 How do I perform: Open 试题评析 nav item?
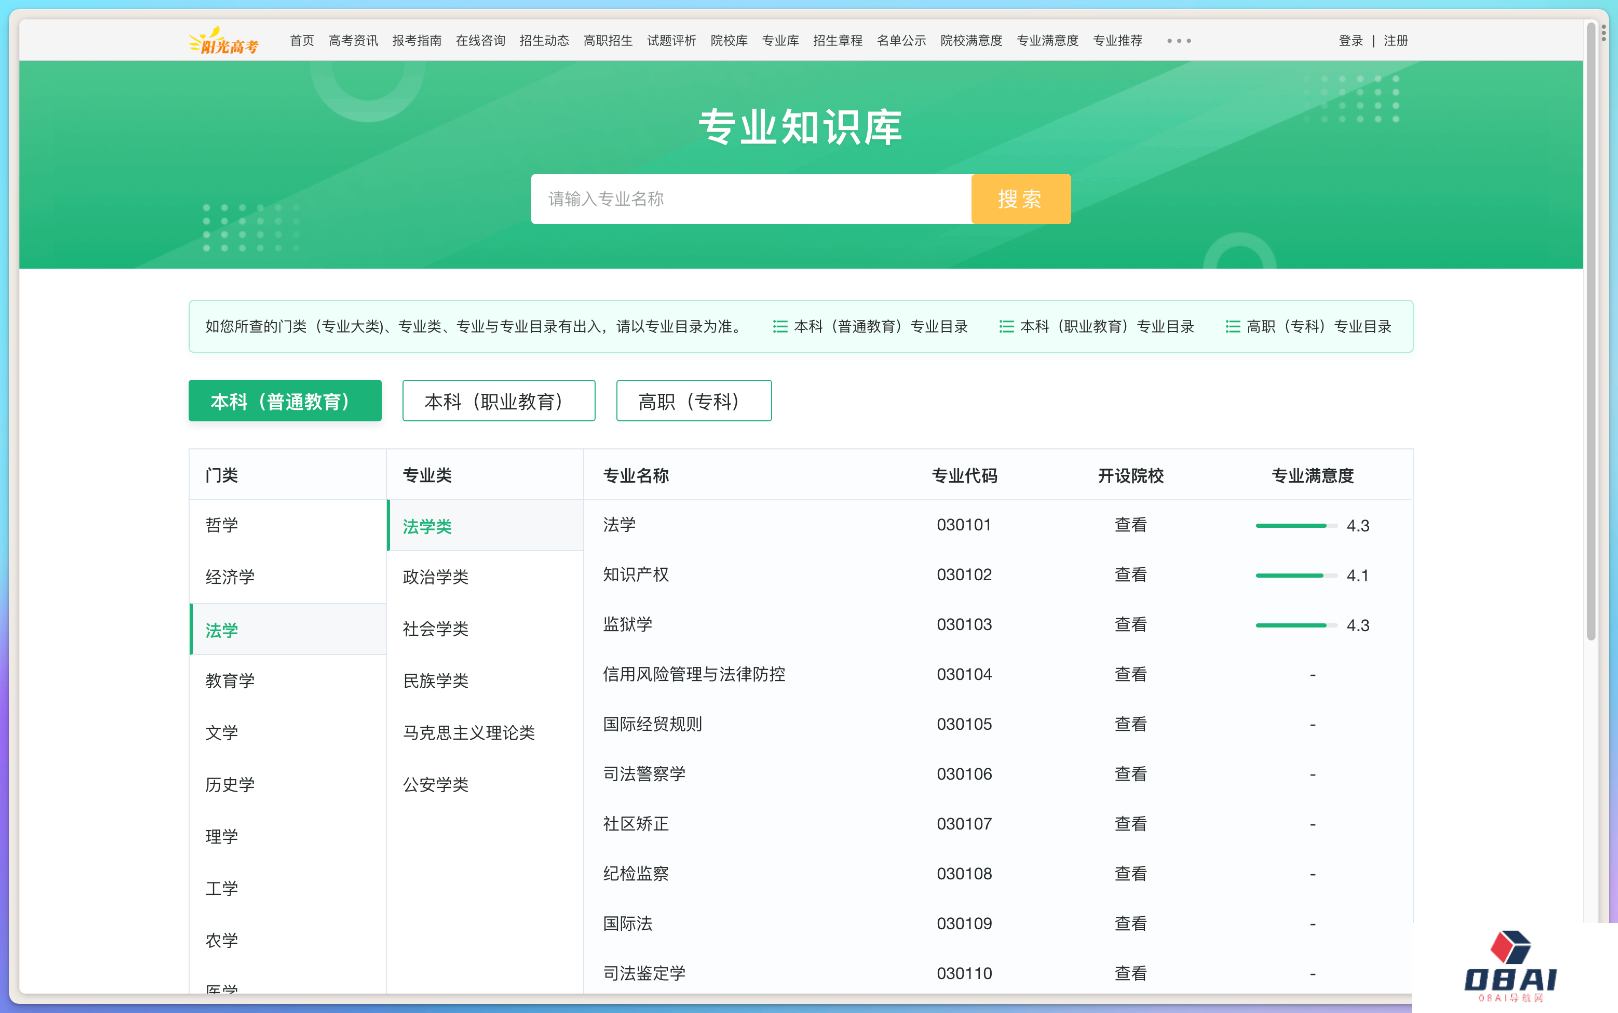pyautogui.click(x=672, y=41)
